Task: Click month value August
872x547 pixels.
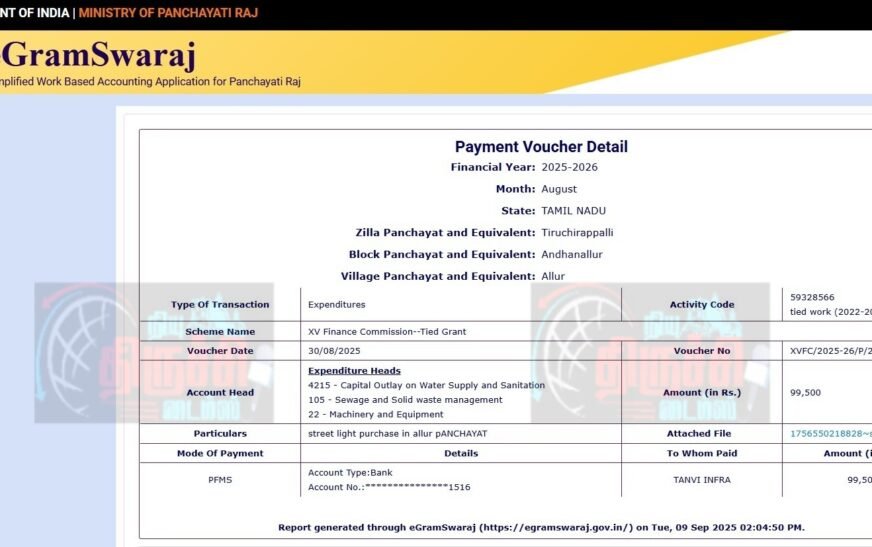Action: coord(559,189)
